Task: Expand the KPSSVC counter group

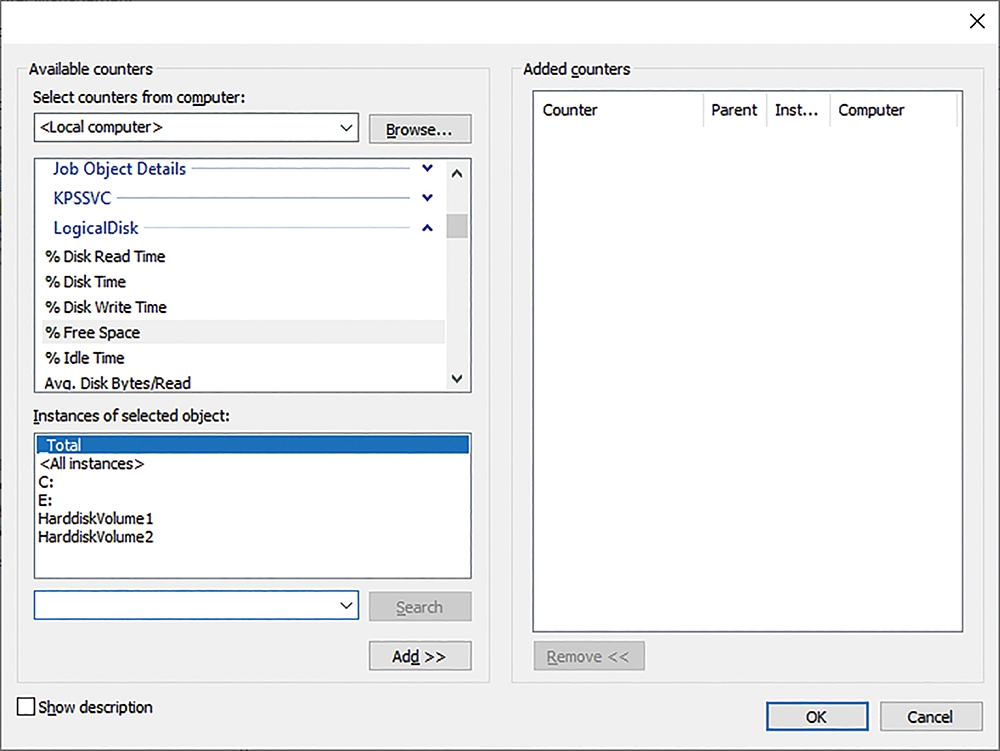Action: (x=427, y=198)
